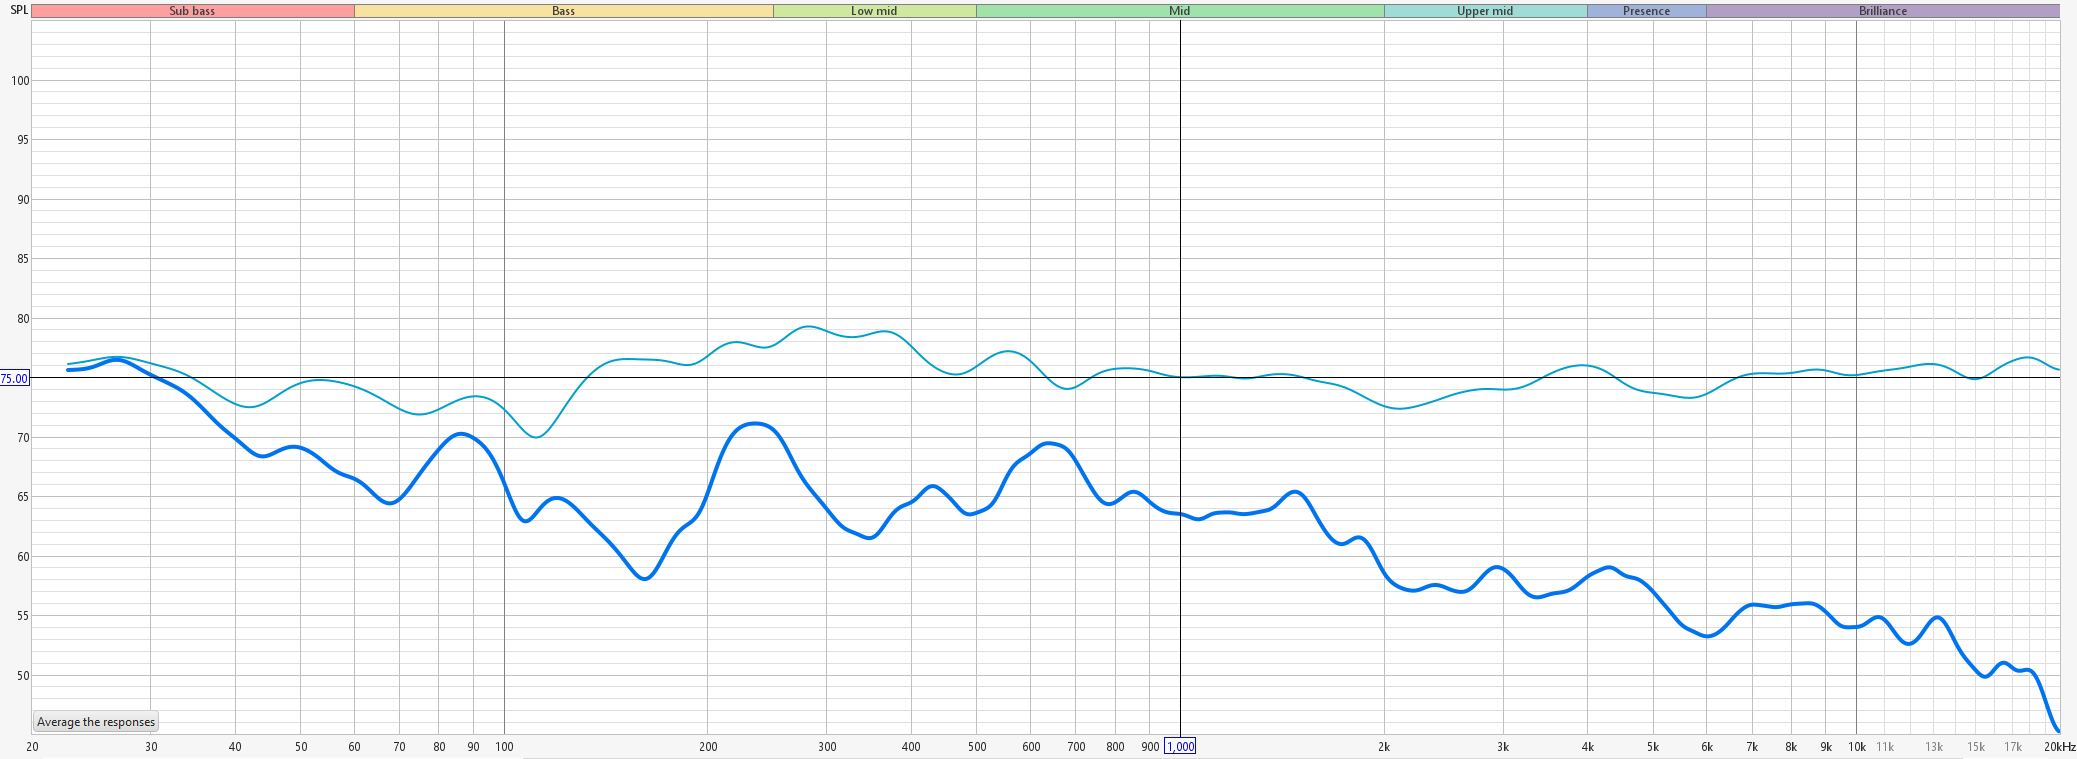Viewport: 2077px width, 759px height.
Task: Select the Bass frequency band header
Action: pos(563,11)
